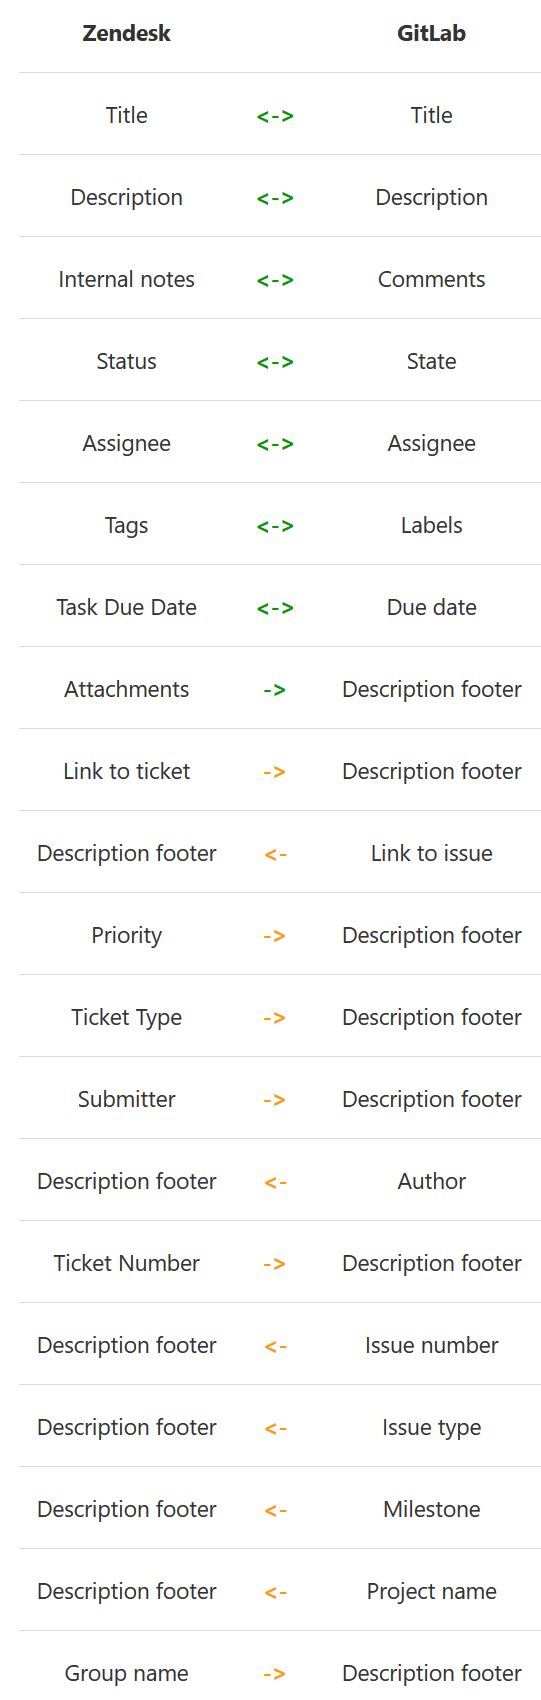Click the Labels cell in GitLab column

pyautogui.click(x=432, y=525)
